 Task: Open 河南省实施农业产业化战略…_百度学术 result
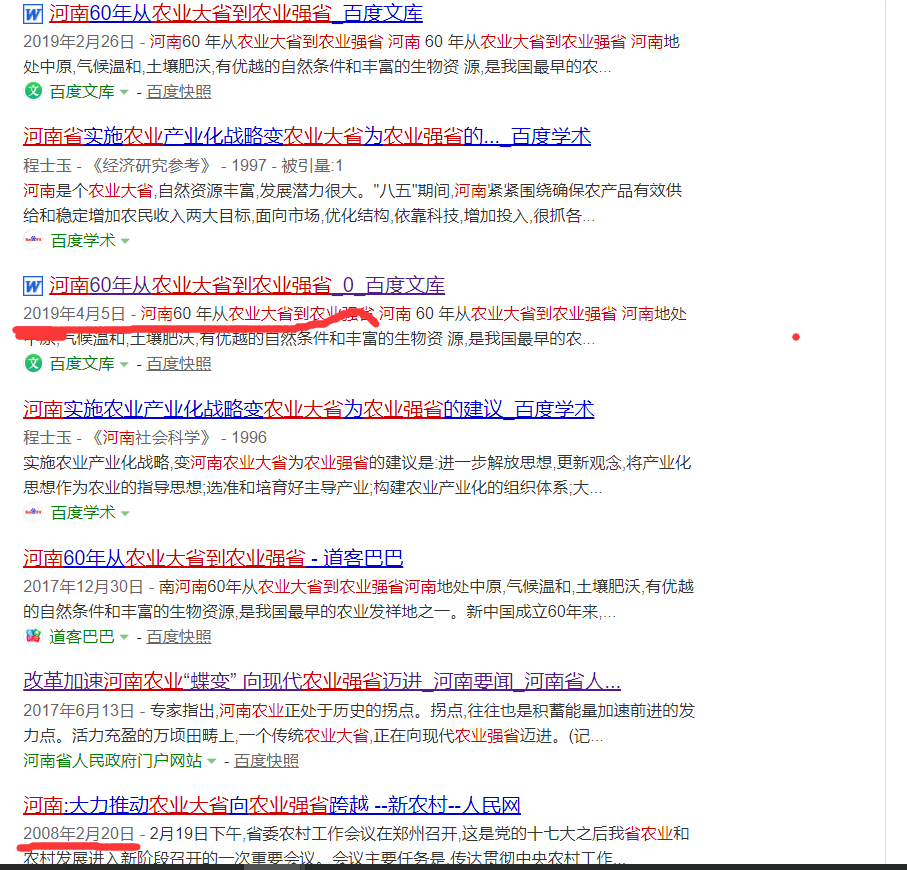[x=307, y=137]
